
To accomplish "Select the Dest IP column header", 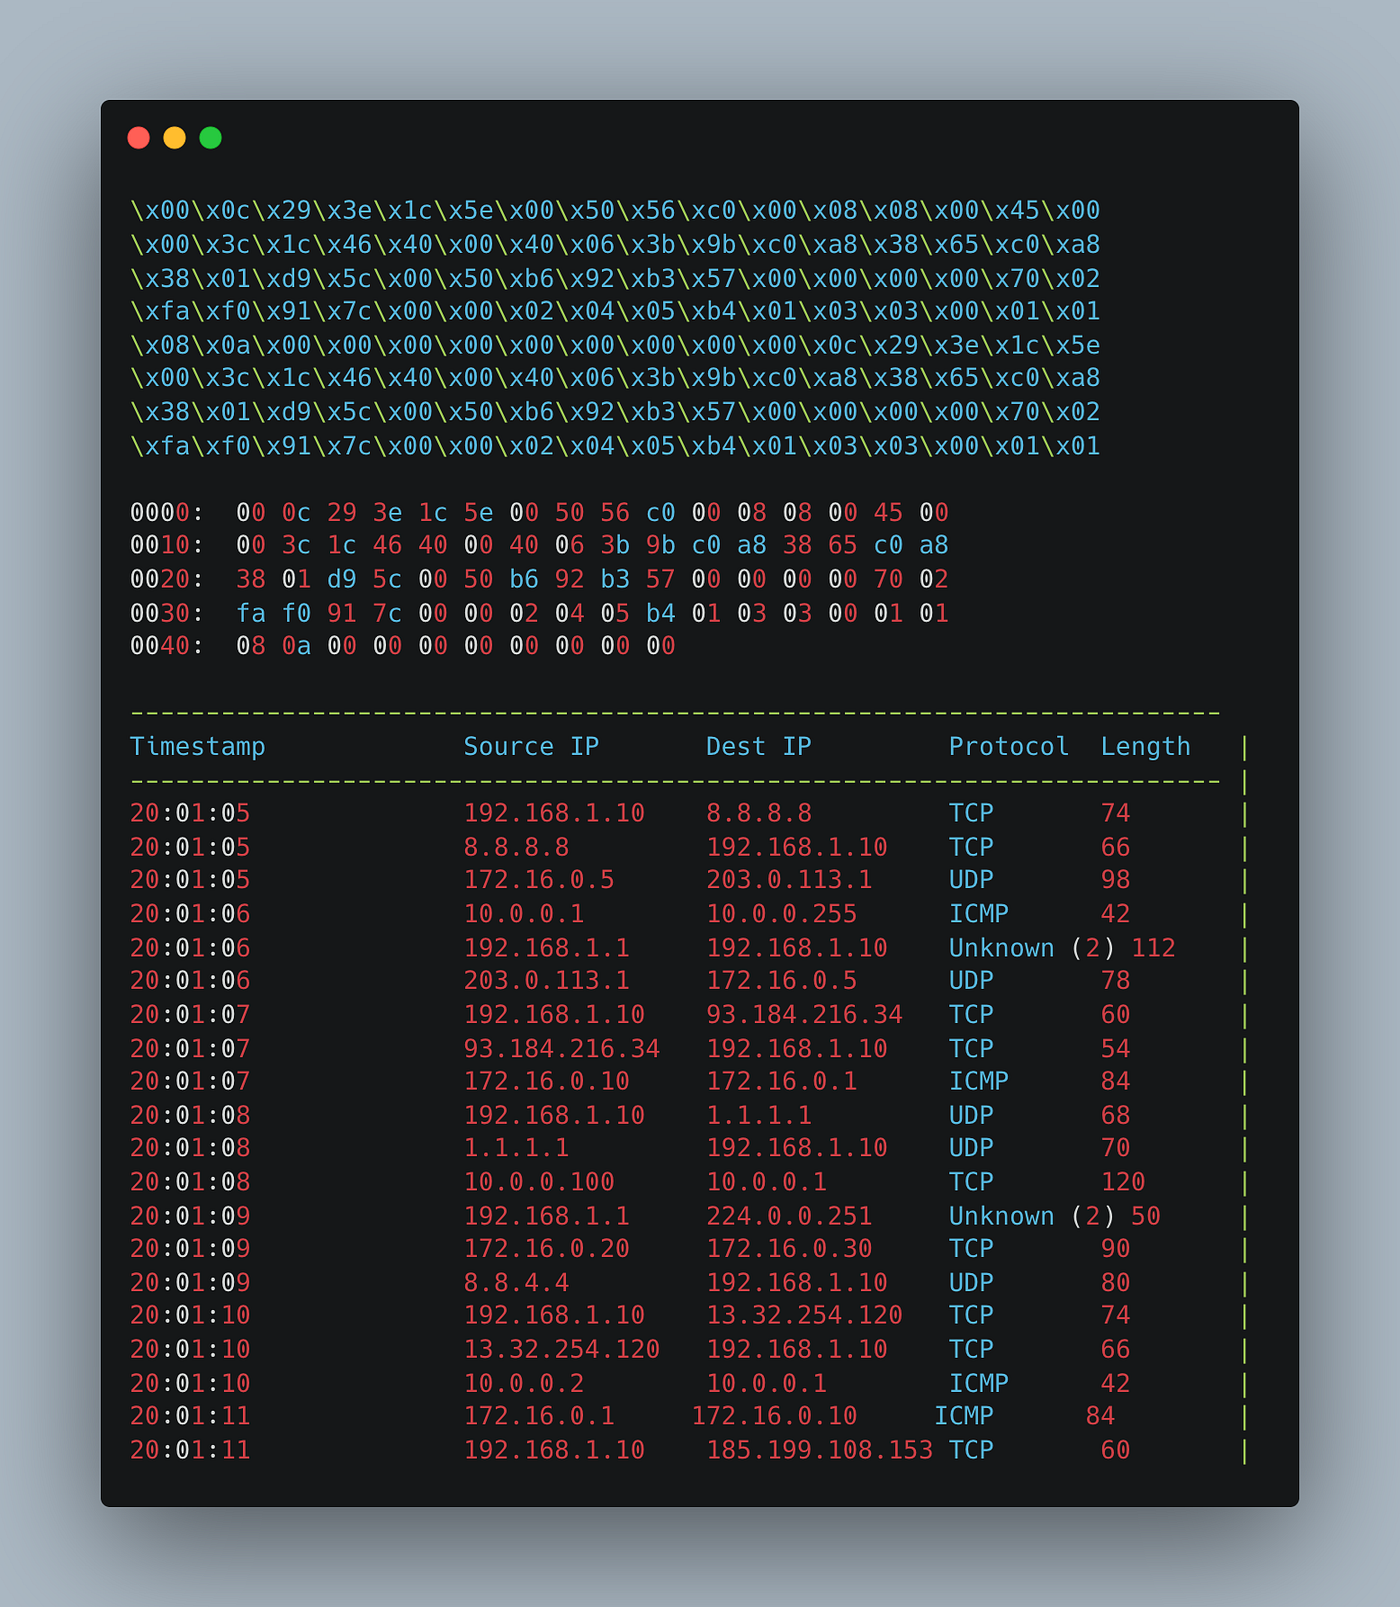I will (758, 747).
